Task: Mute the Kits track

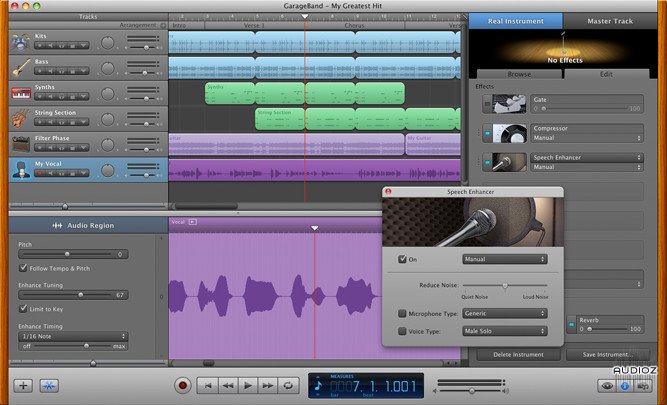Action: pos(51,46)
